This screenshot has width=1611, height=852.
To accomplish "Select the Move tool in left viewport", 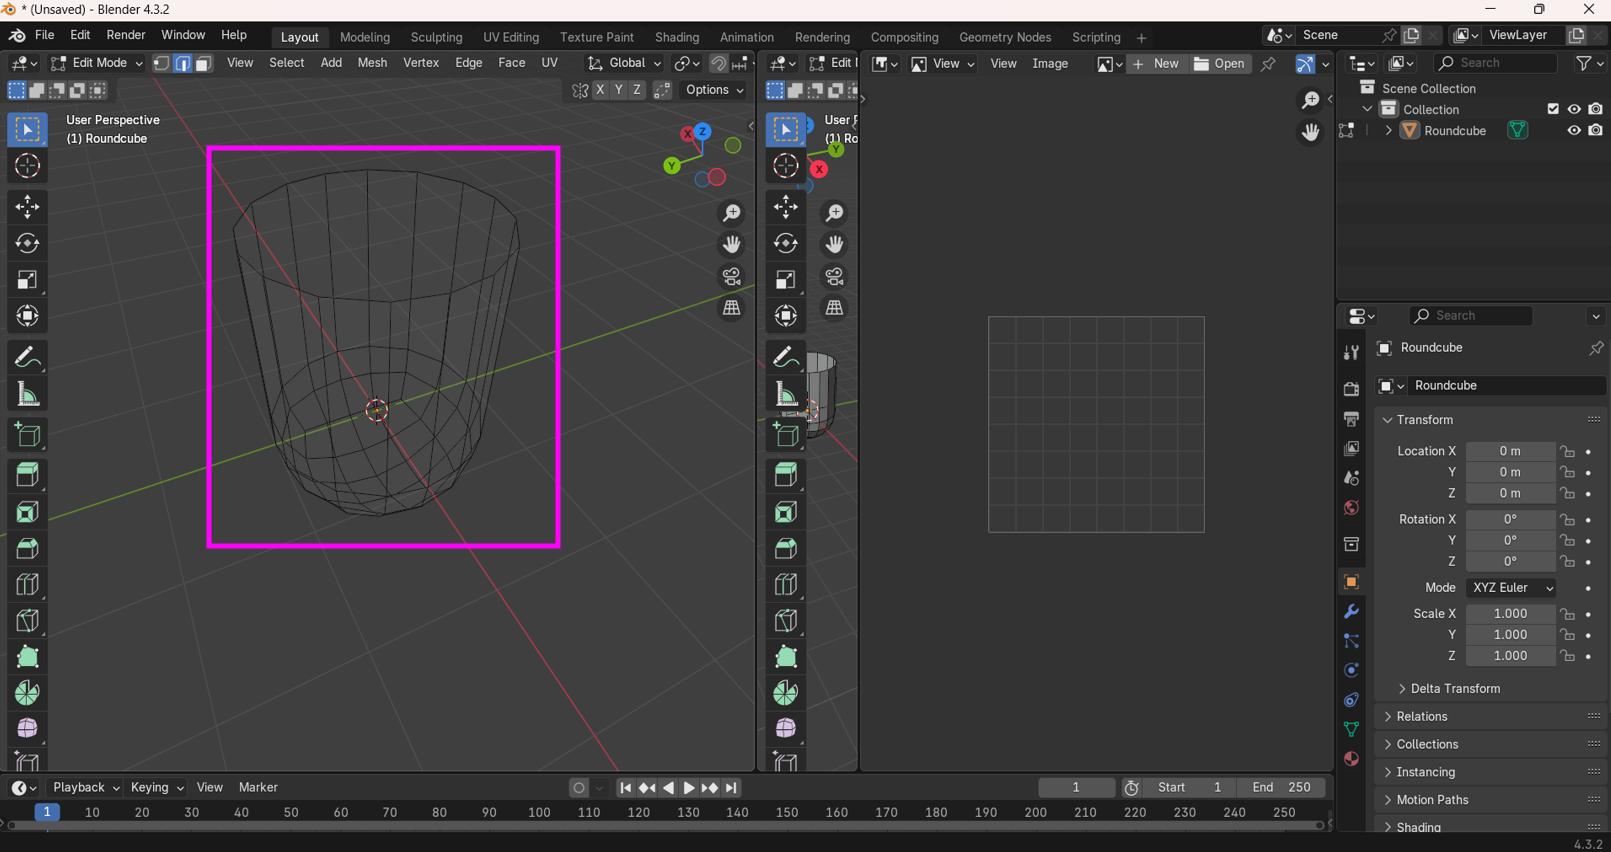I will tap(27, 207).
